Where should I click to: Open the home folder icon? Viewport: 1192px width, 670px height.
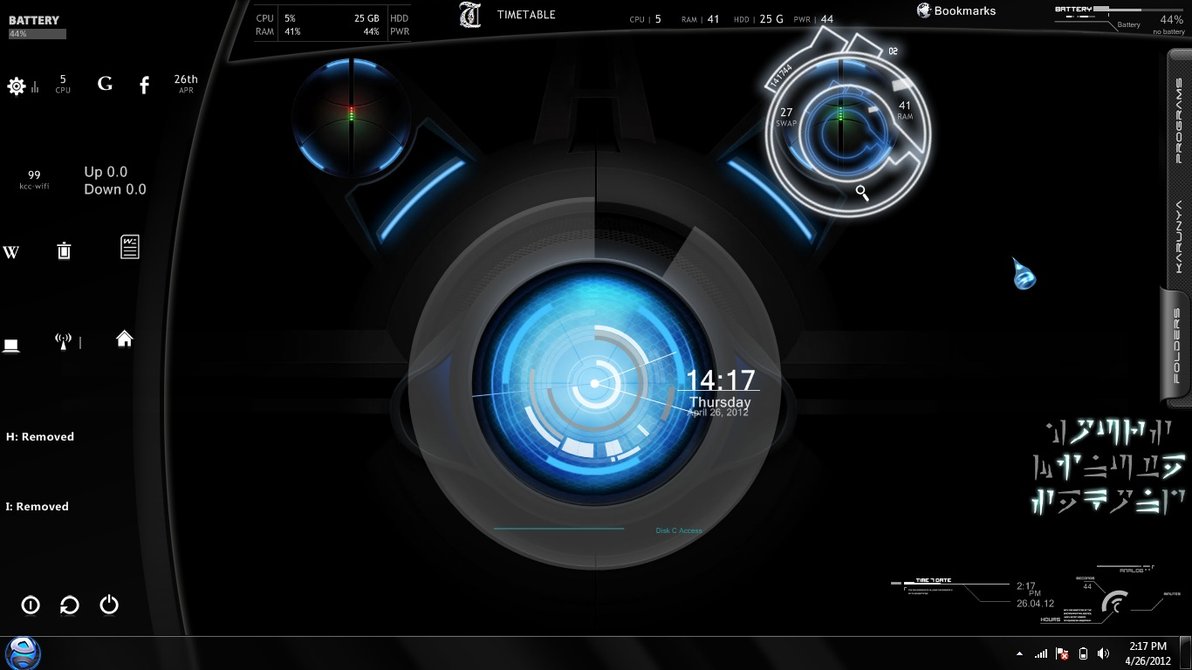[x=124, y=339]
